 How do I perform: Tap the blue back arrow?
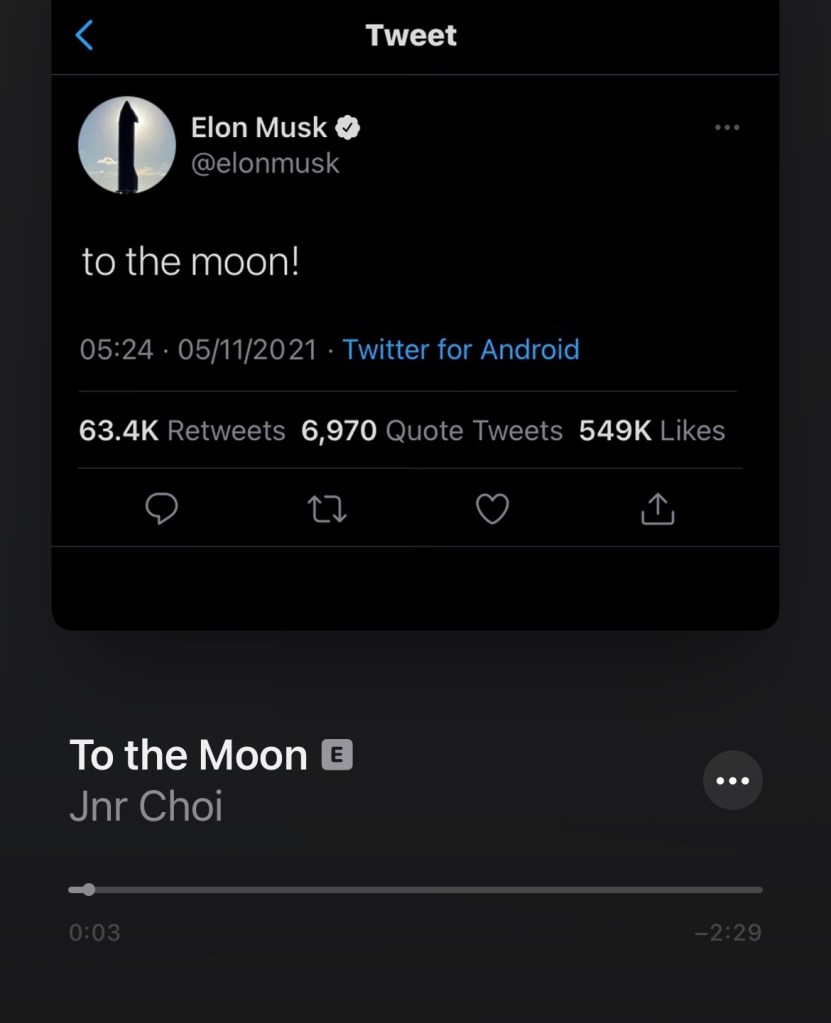point(85,36)
